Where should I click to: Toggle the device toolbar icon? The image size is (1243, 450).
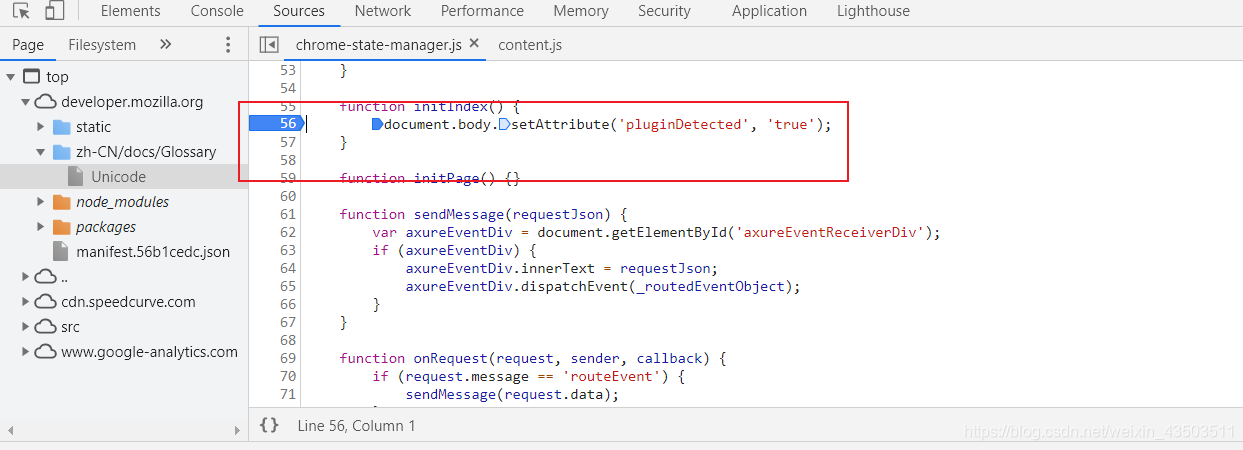coord(54,11)
